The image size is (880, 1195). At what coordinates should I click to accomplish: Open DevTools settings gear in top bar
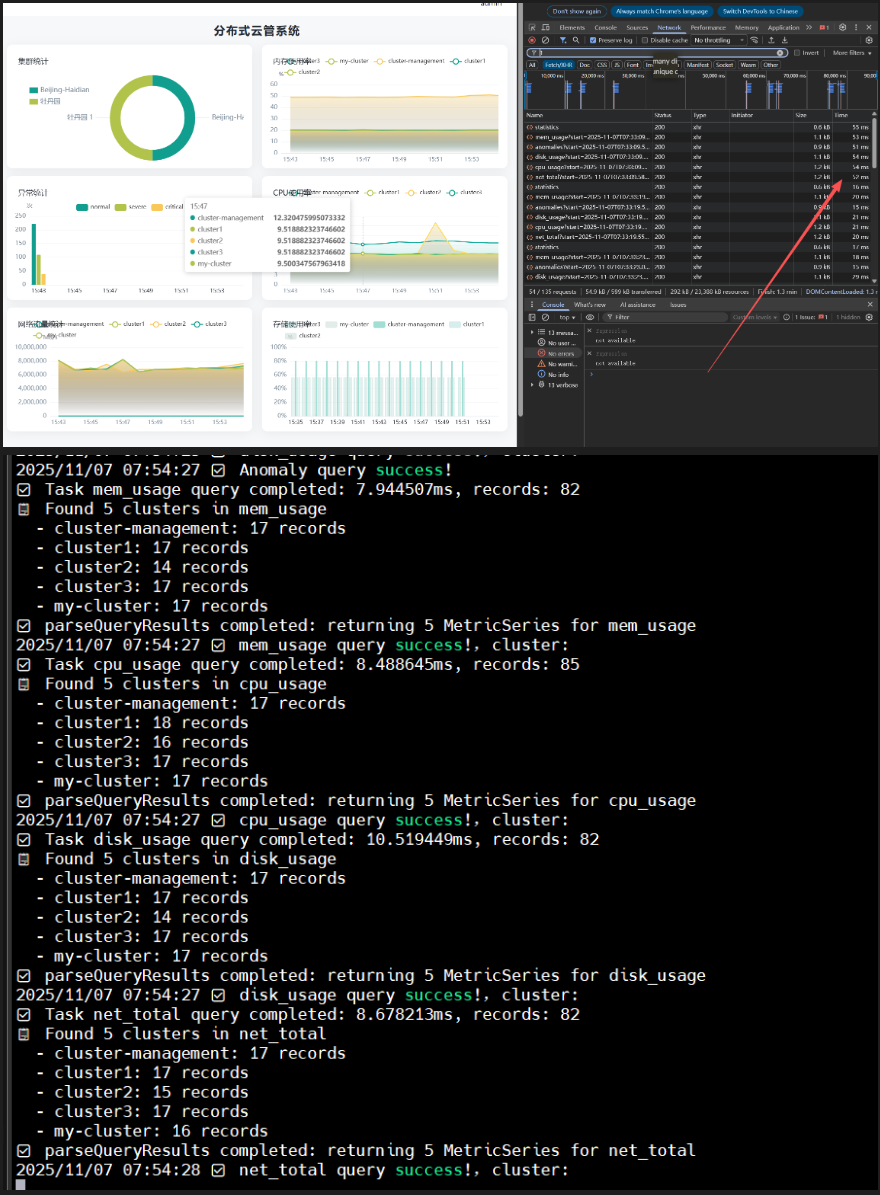pyautogui.click(x=843, y=27)
